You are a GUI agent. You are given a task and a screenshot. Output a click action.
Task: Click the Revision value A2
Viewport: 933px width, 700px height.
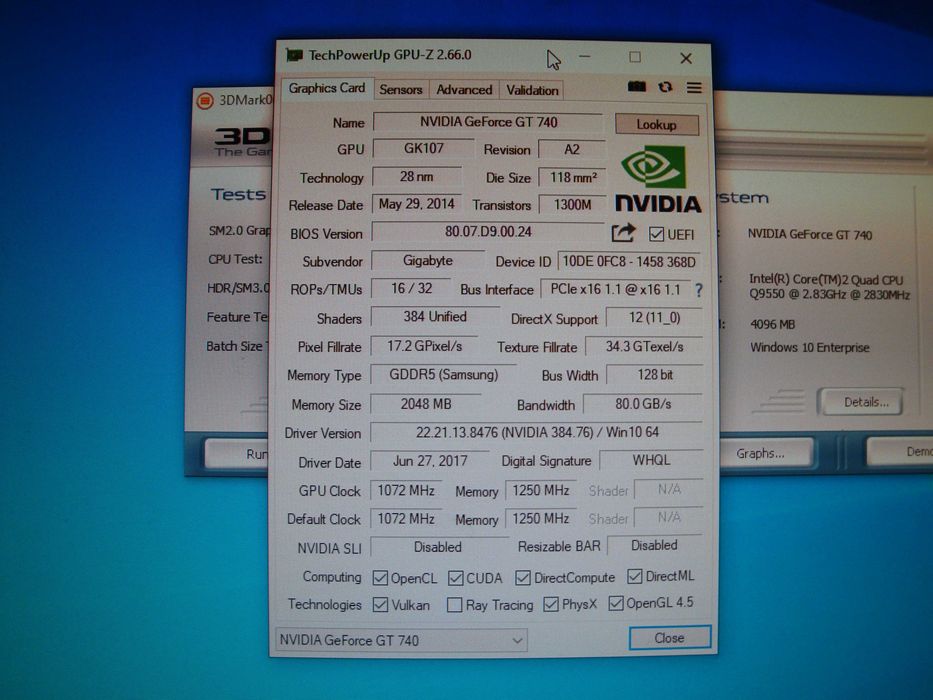[571, 149]
